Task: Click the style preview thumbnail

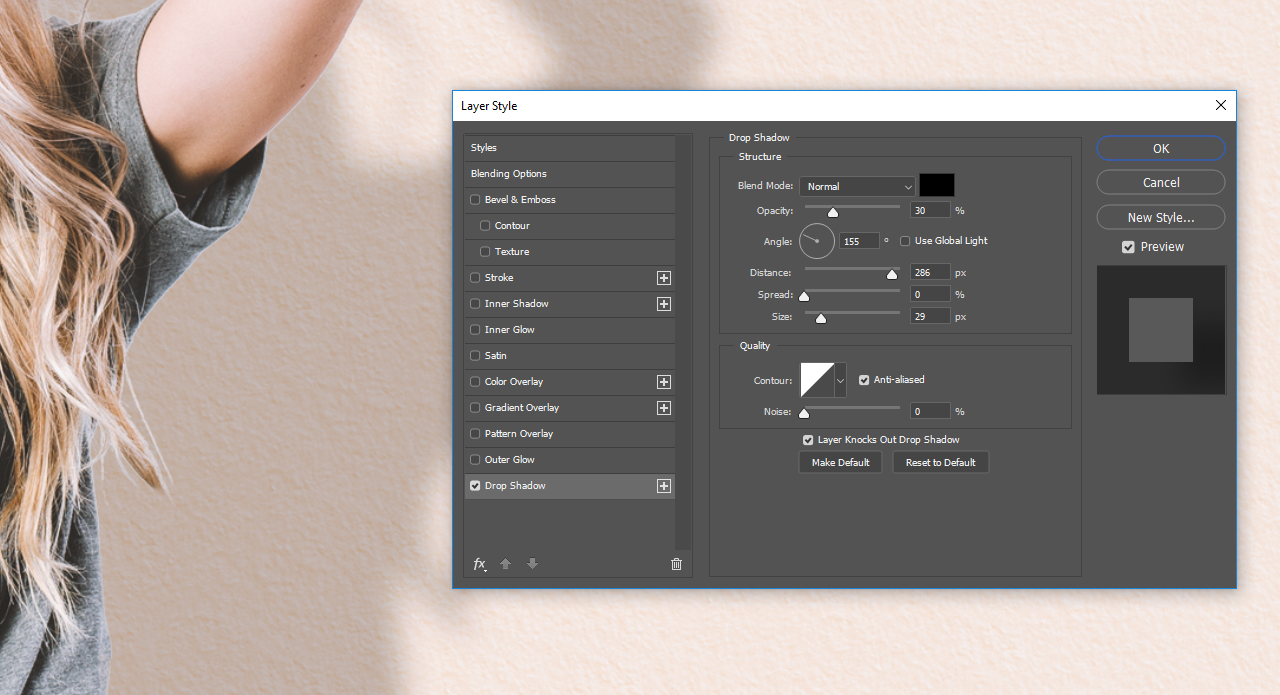Action: (x=1161, y=330)
